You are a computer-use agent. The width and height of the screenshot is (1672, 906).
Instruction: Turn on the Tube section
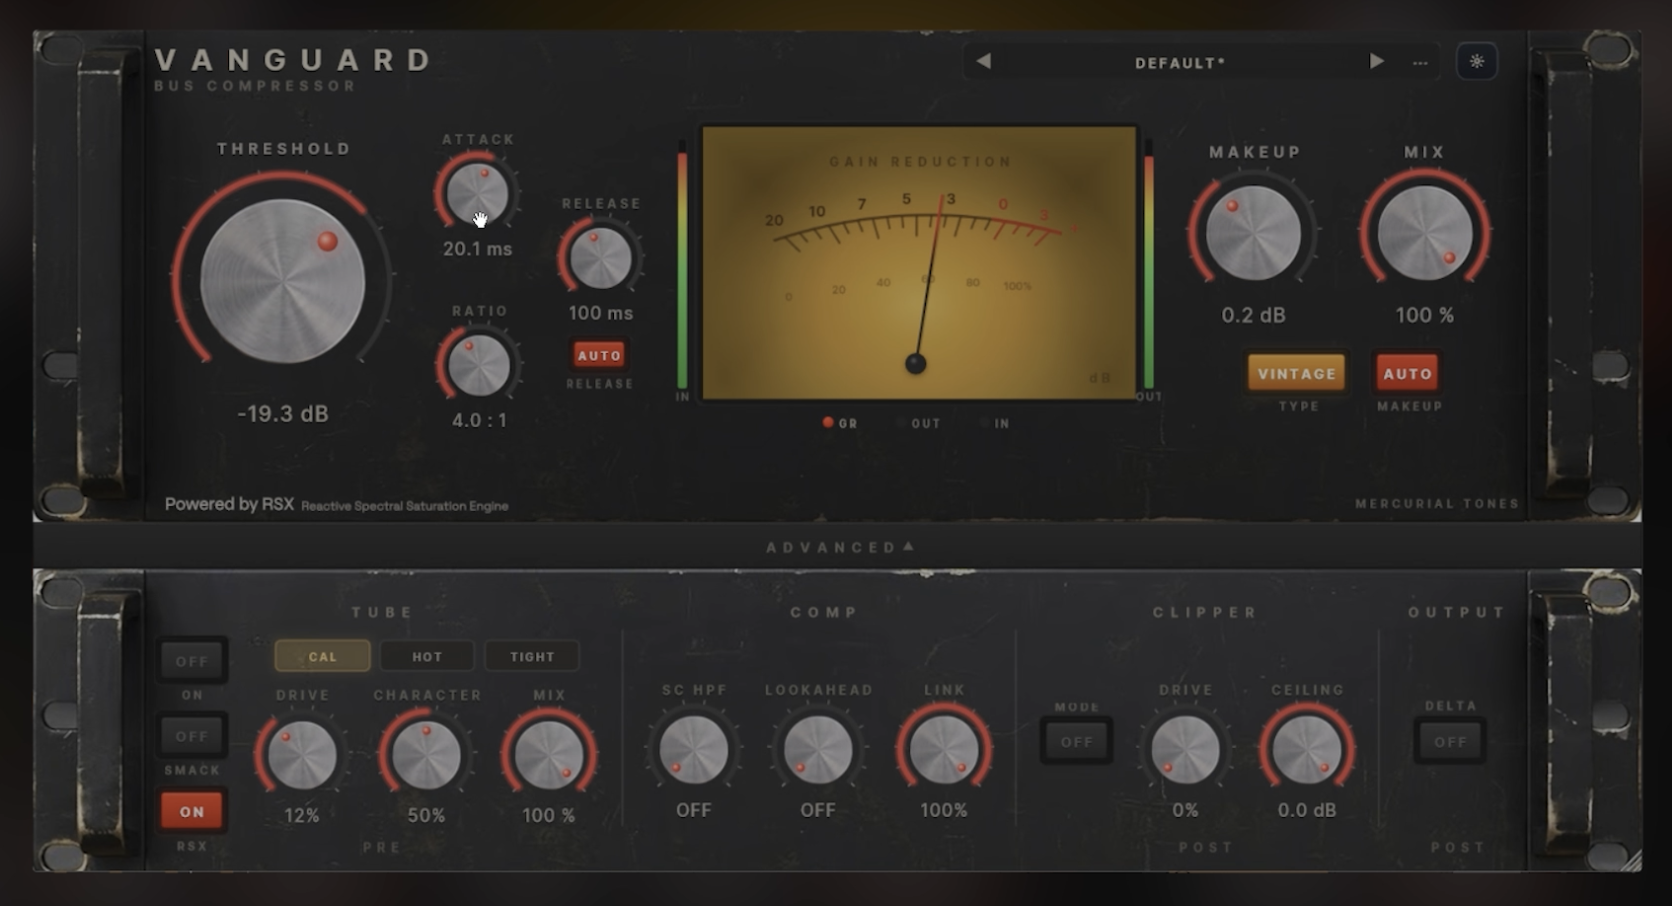click(x=192, y=661)
